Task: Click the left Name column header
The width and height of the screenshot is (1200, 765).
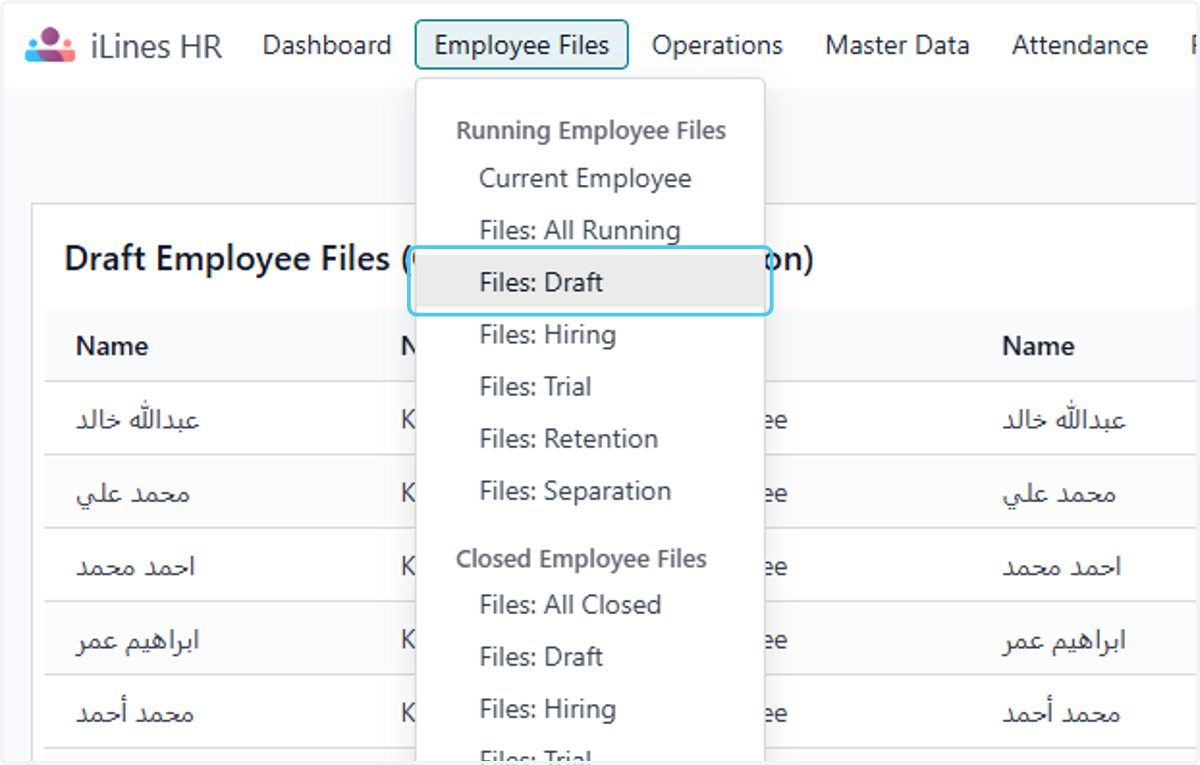Action: coord(112,346)
